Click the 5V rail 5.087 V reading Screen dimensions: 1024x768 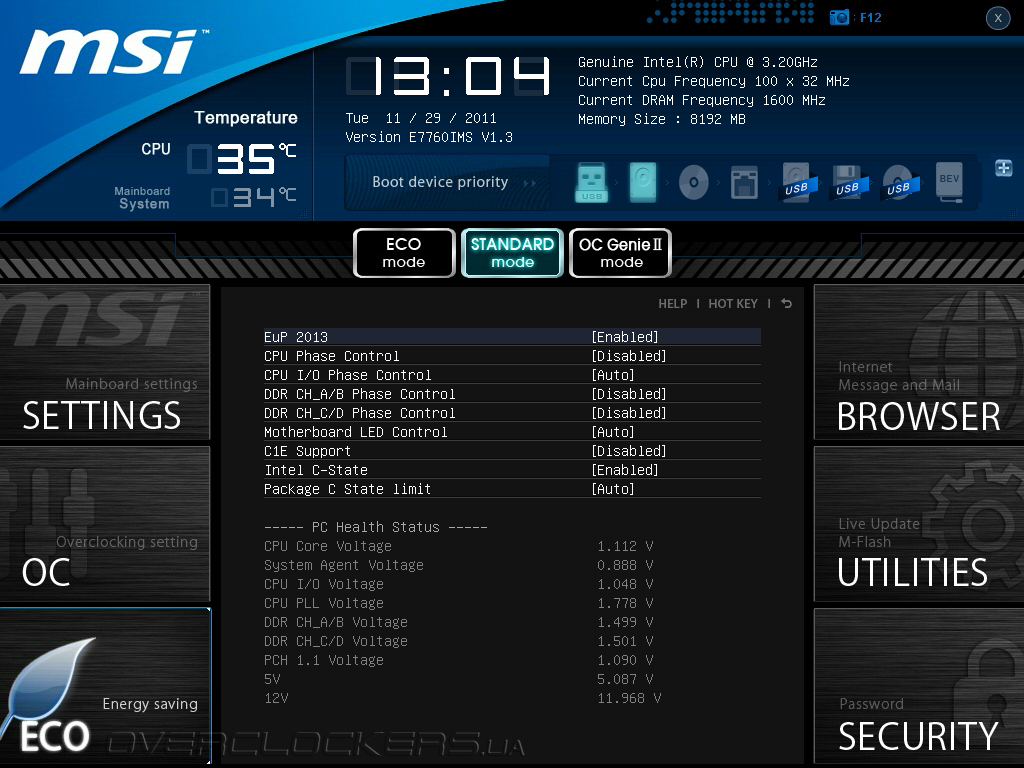625,679
